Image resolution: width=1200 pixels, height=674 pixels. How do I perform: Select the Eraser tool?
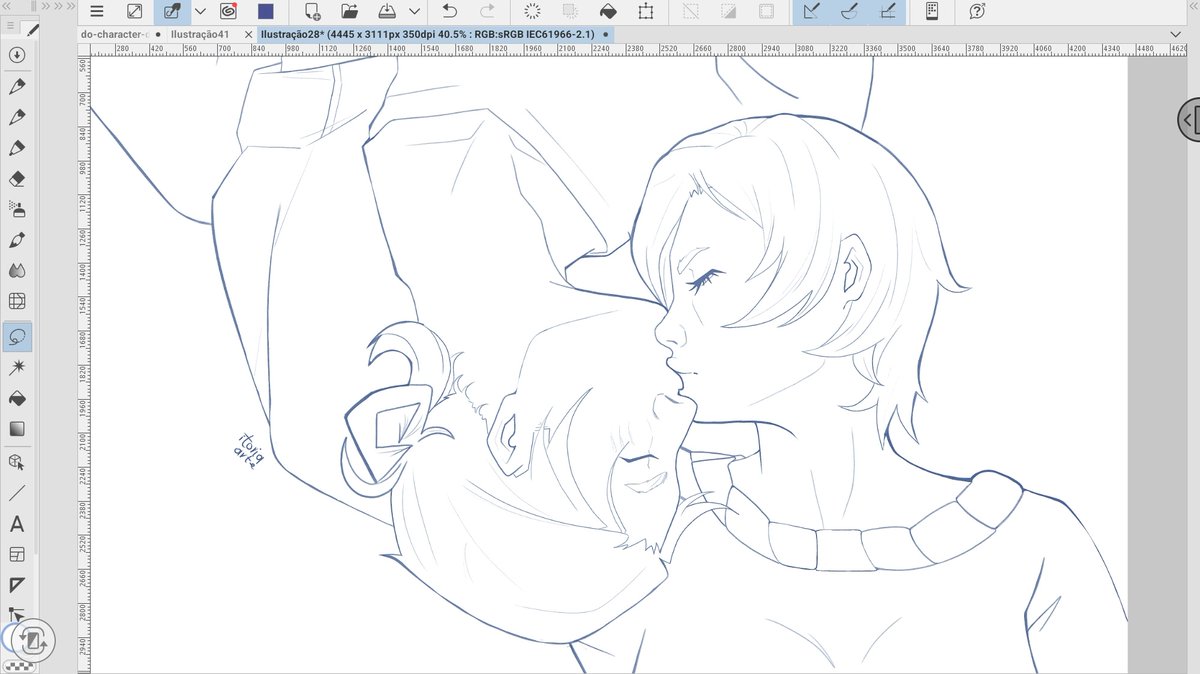[17, 179]
